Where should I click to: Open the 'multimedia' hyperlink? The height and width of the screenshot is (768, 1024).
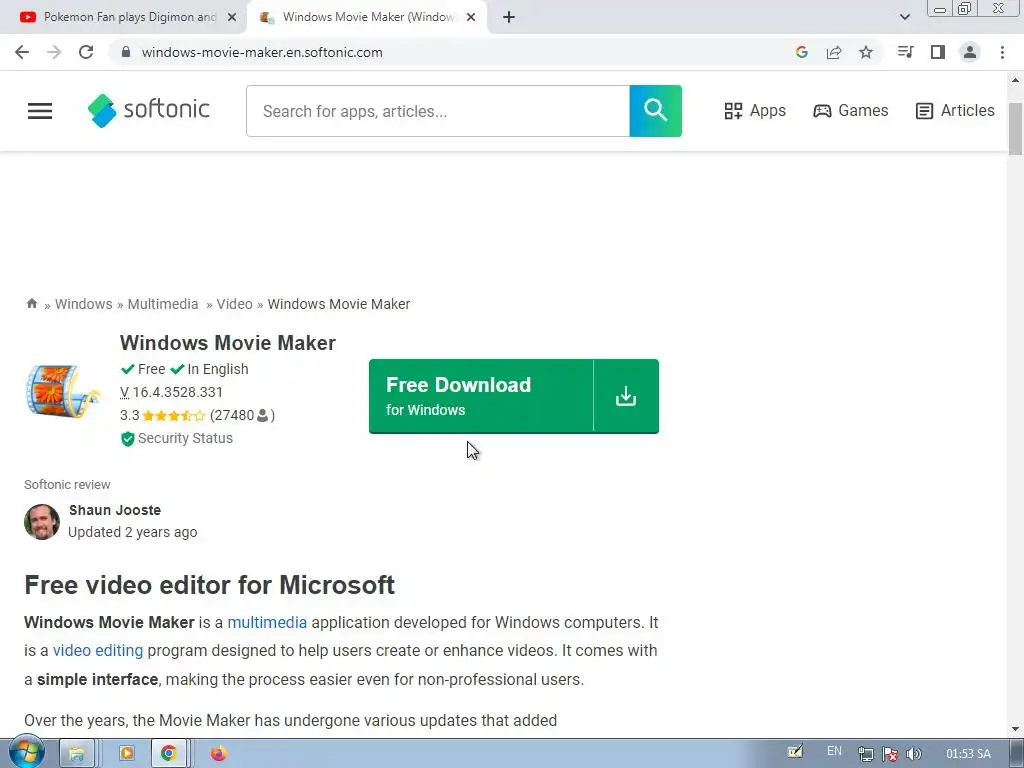[x=267, y=622]
